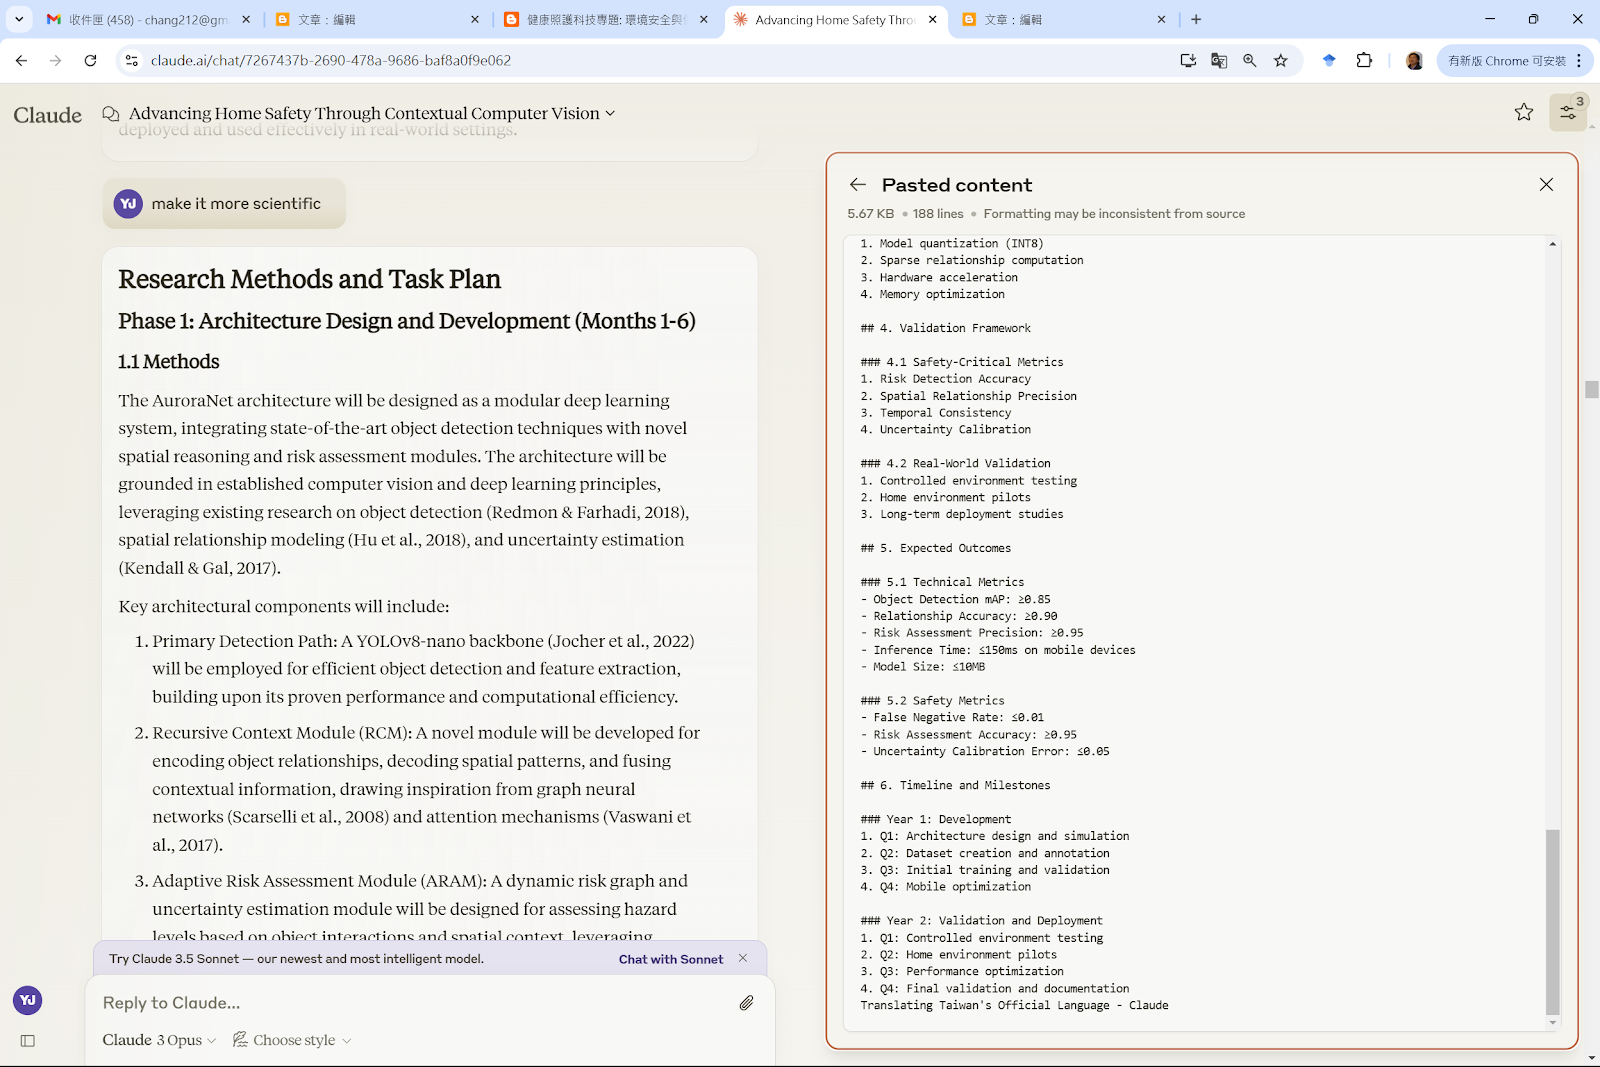Viewport: 1600px width, 1067px height.
Task: Click the page's main vertical scrollbar thumb
Action: tap(1592, 389)
